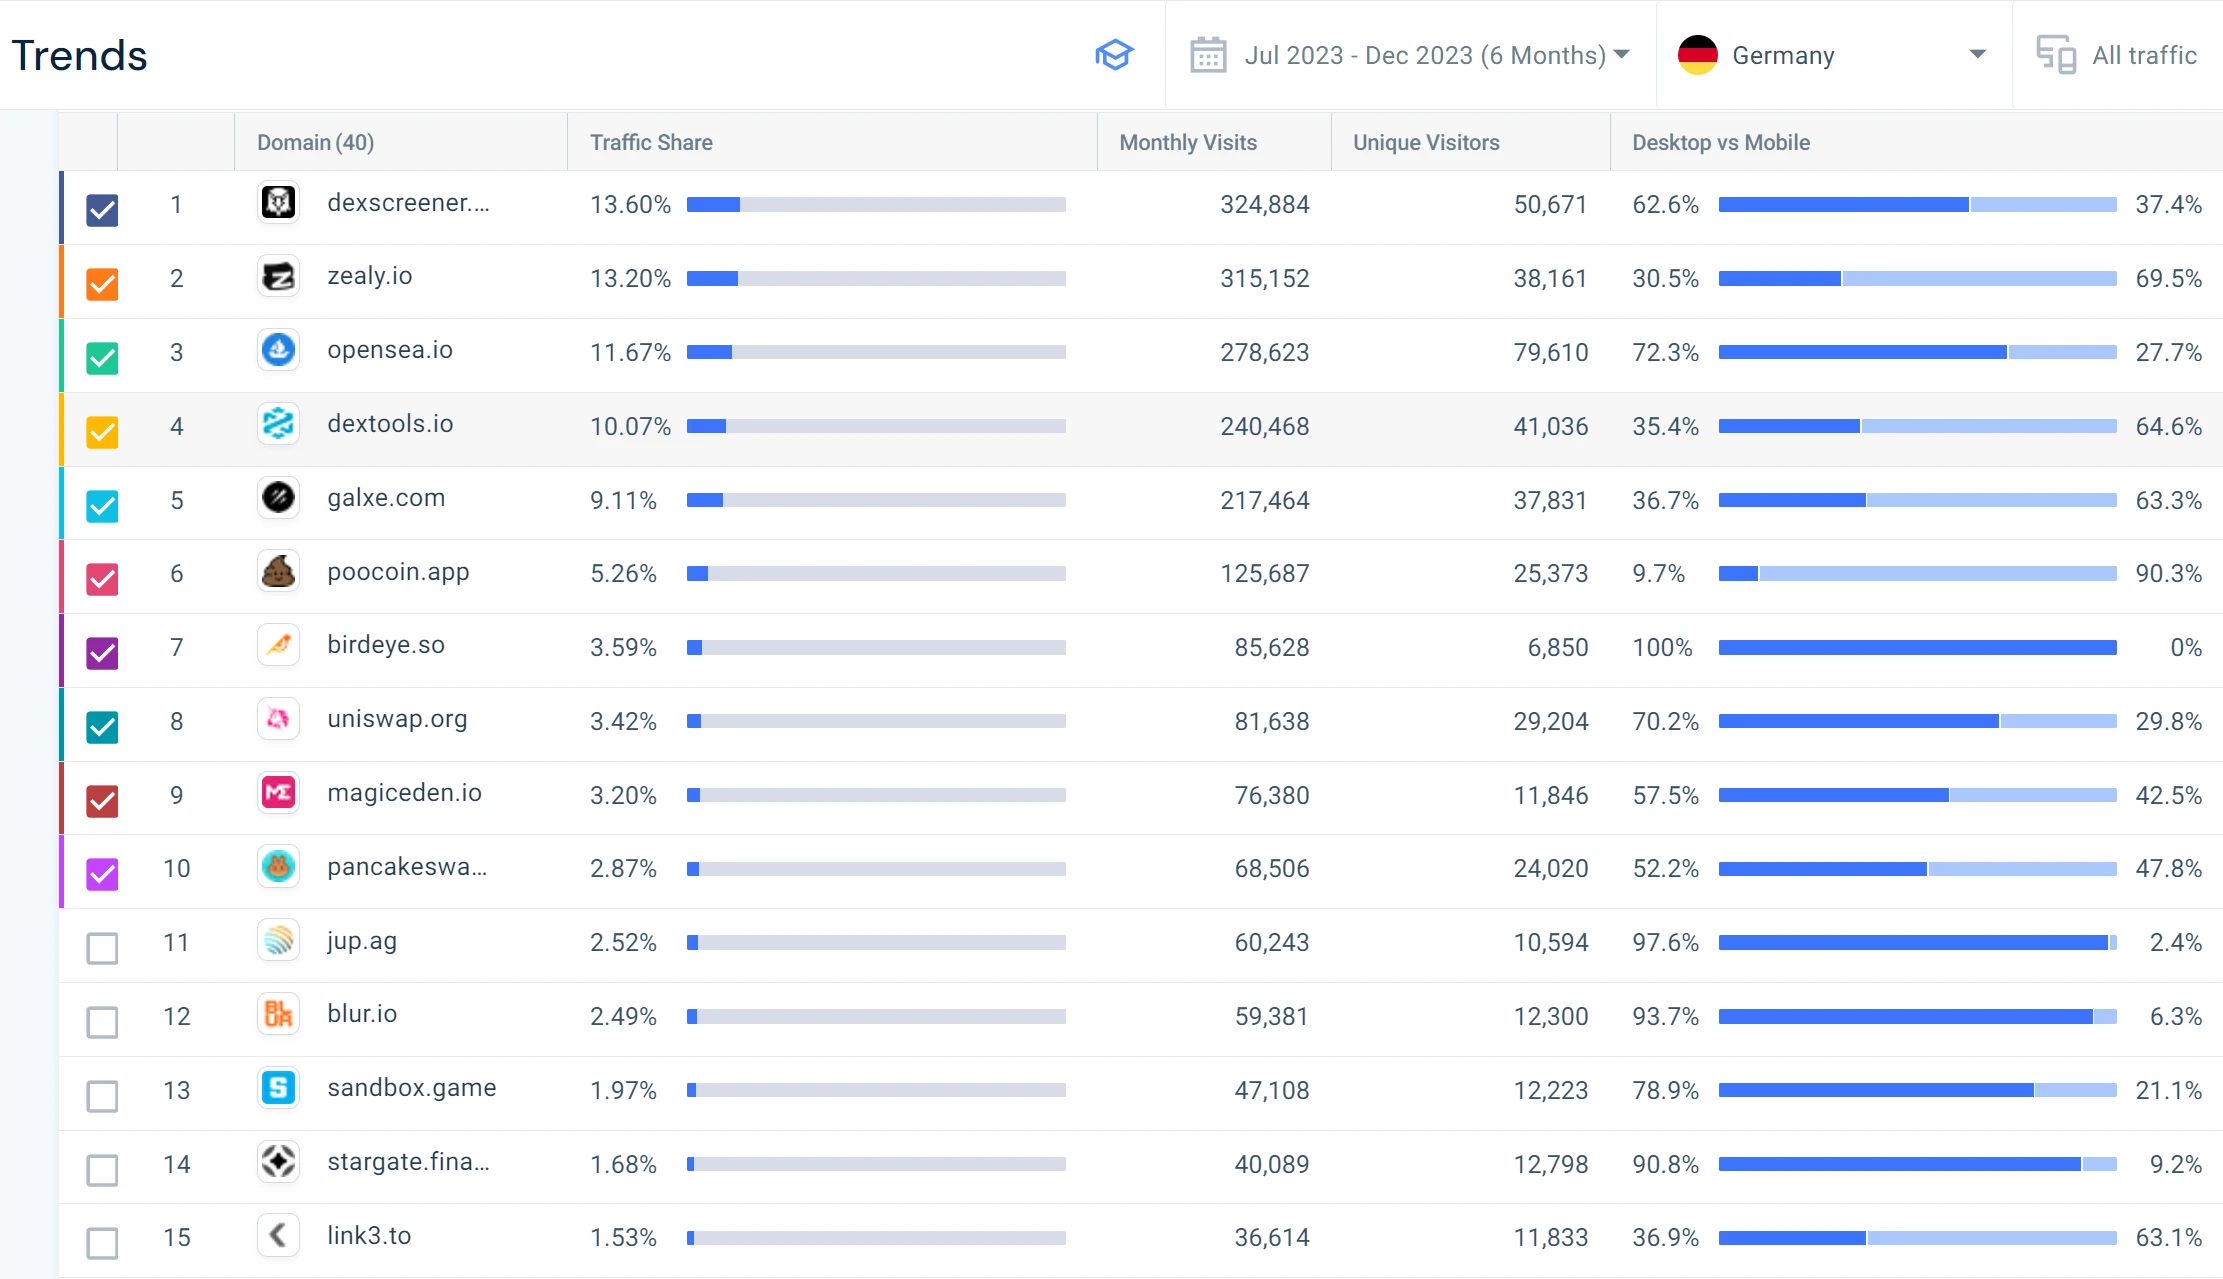
Task: Click the Unique Visitors column header
Action: [x=1425, y=142]
